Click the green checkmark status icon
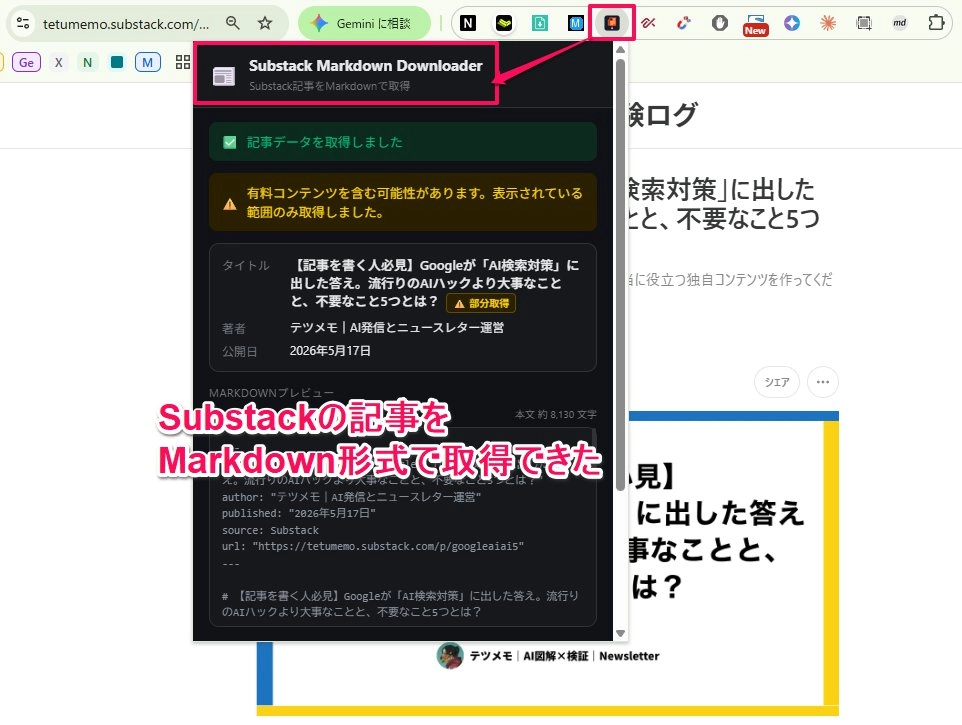The height and width of the screenshot is (725, 962). click(x=229, y=142)
